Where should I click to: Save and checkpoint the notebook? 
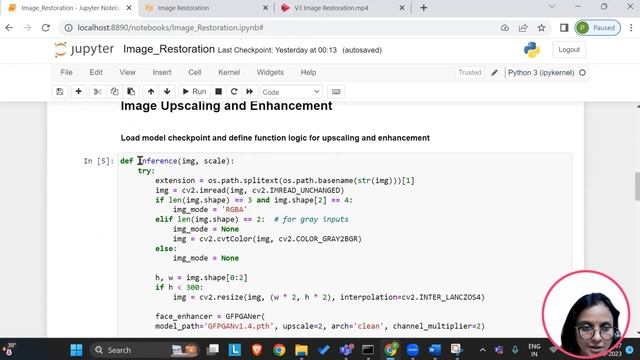tap(60, 92)
